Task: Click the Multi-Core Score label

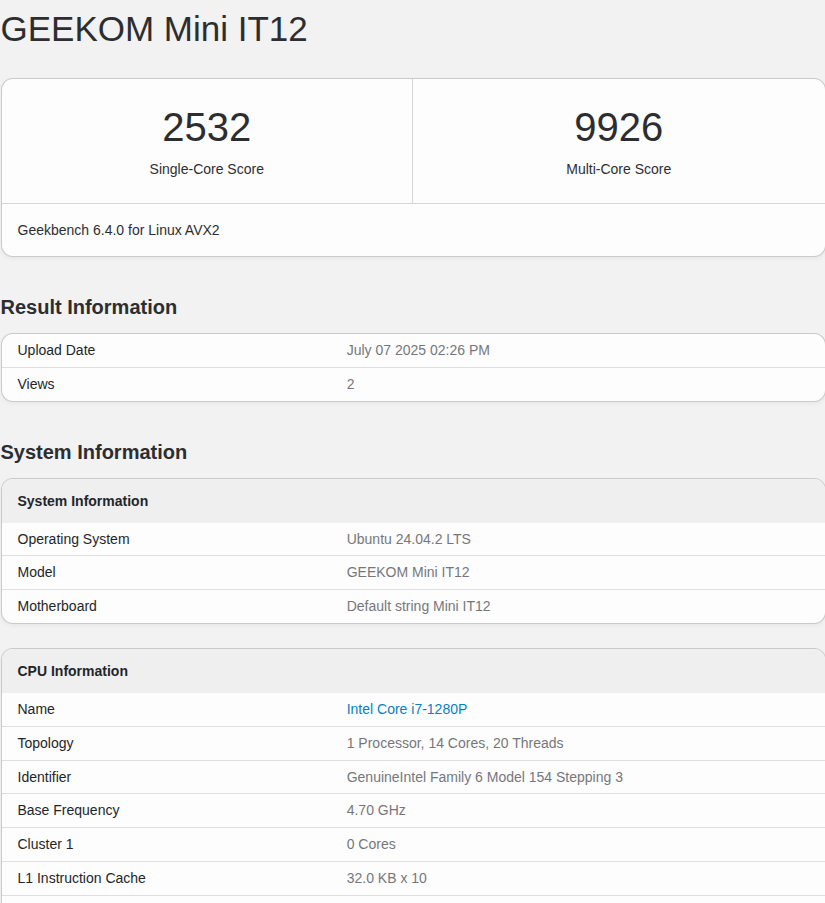Action: [x=618, y=169]
